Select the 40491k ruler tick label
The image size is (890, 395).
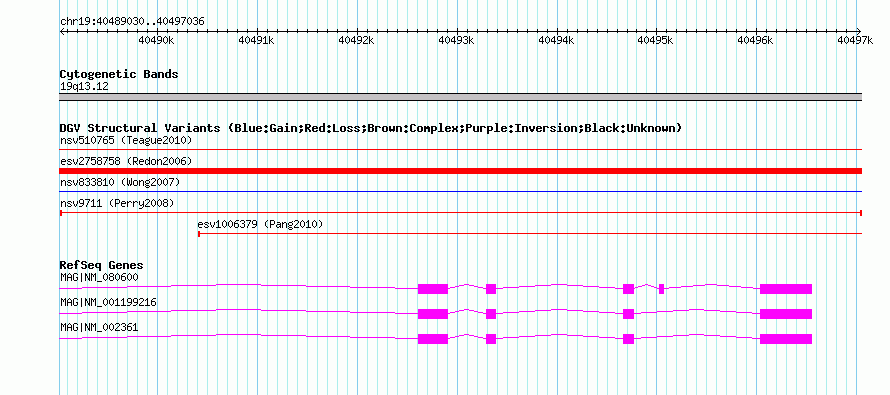pos(256,40)
